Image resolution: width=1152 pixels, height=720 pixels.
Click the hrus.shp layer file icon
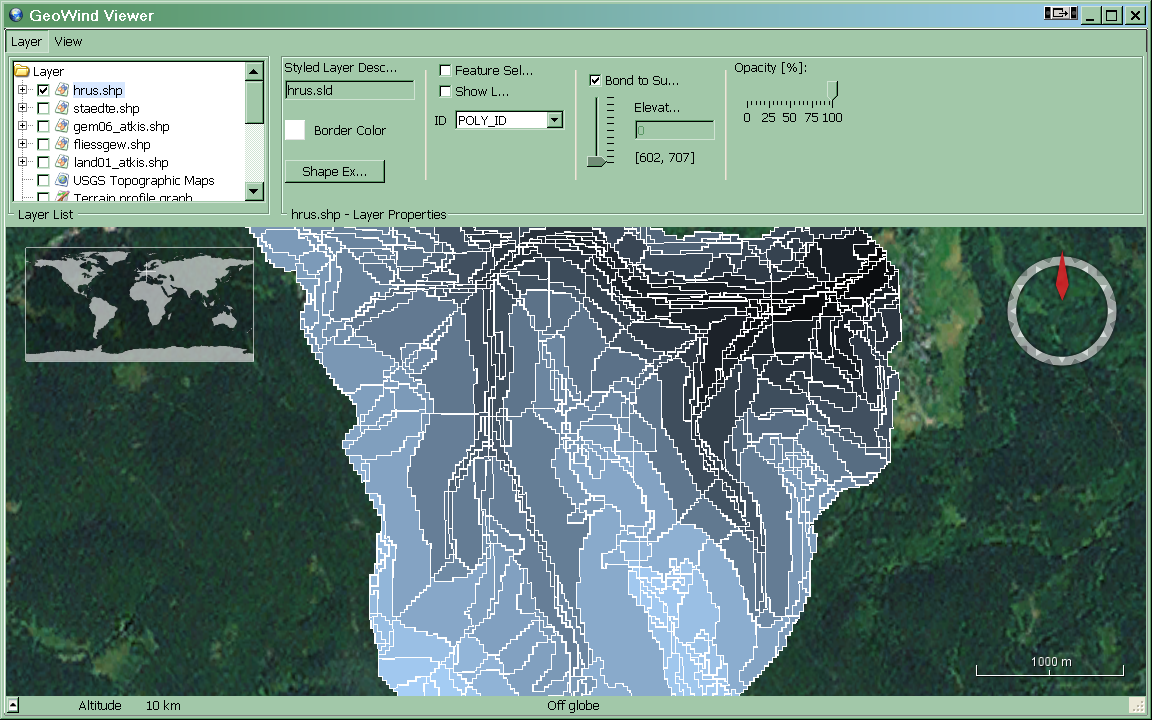pos(62,90)
